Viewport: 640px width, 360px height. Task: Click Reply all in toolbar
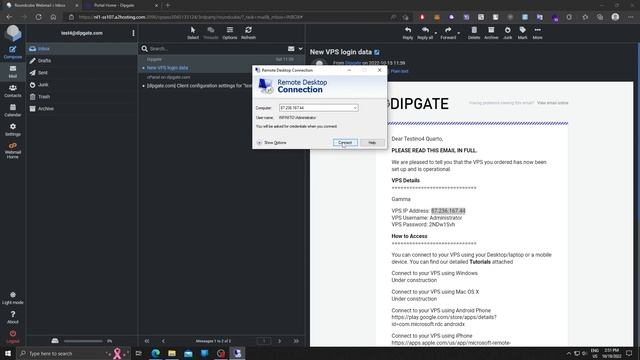[425, 33]
